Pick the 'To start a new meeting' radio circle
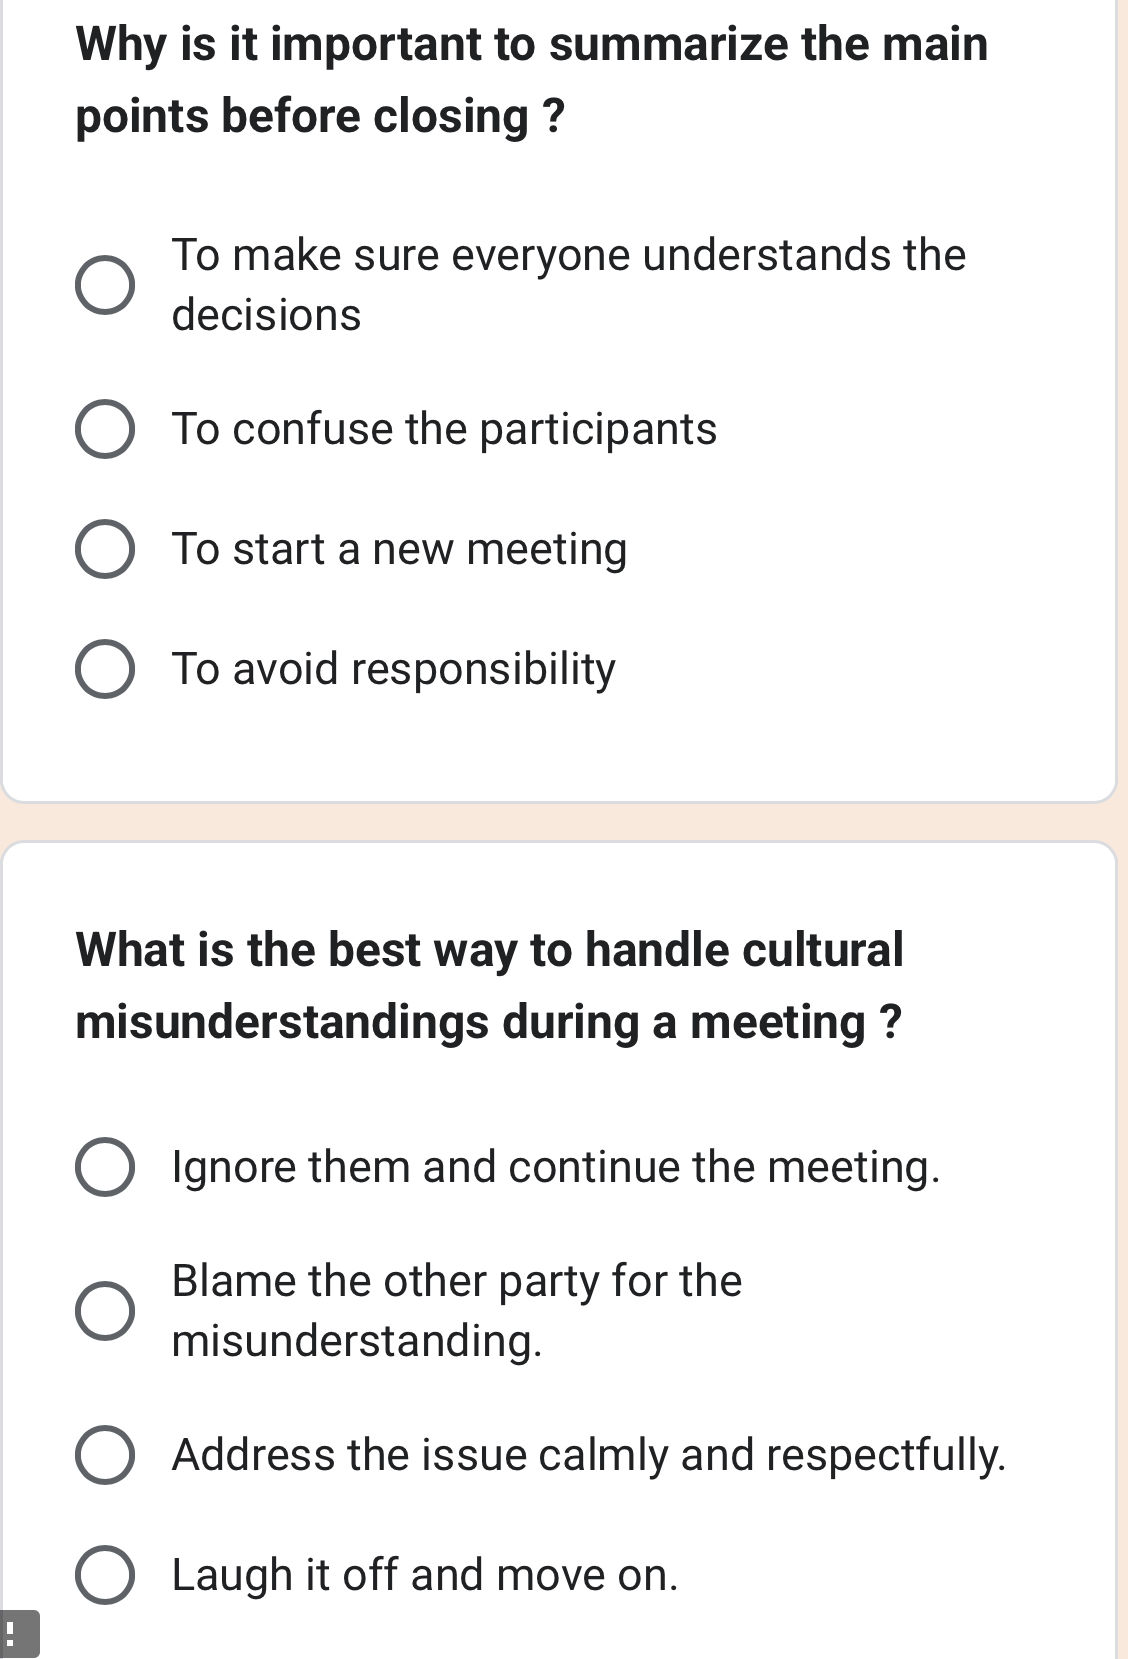Screen dimensions: 1128x1659 pos(105,549)
